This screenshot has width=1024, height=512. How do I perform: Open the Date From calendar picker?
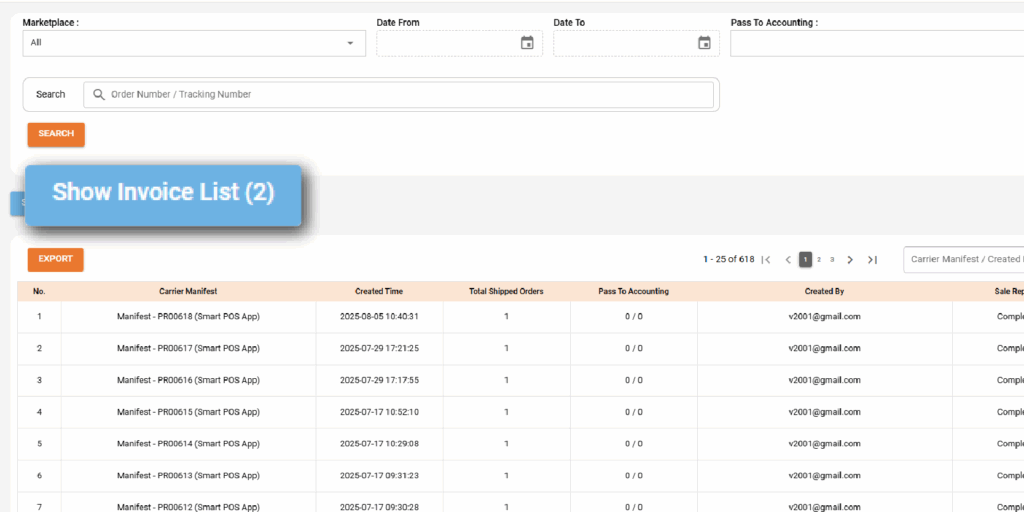pyautogui.click(x=527, y=43)
